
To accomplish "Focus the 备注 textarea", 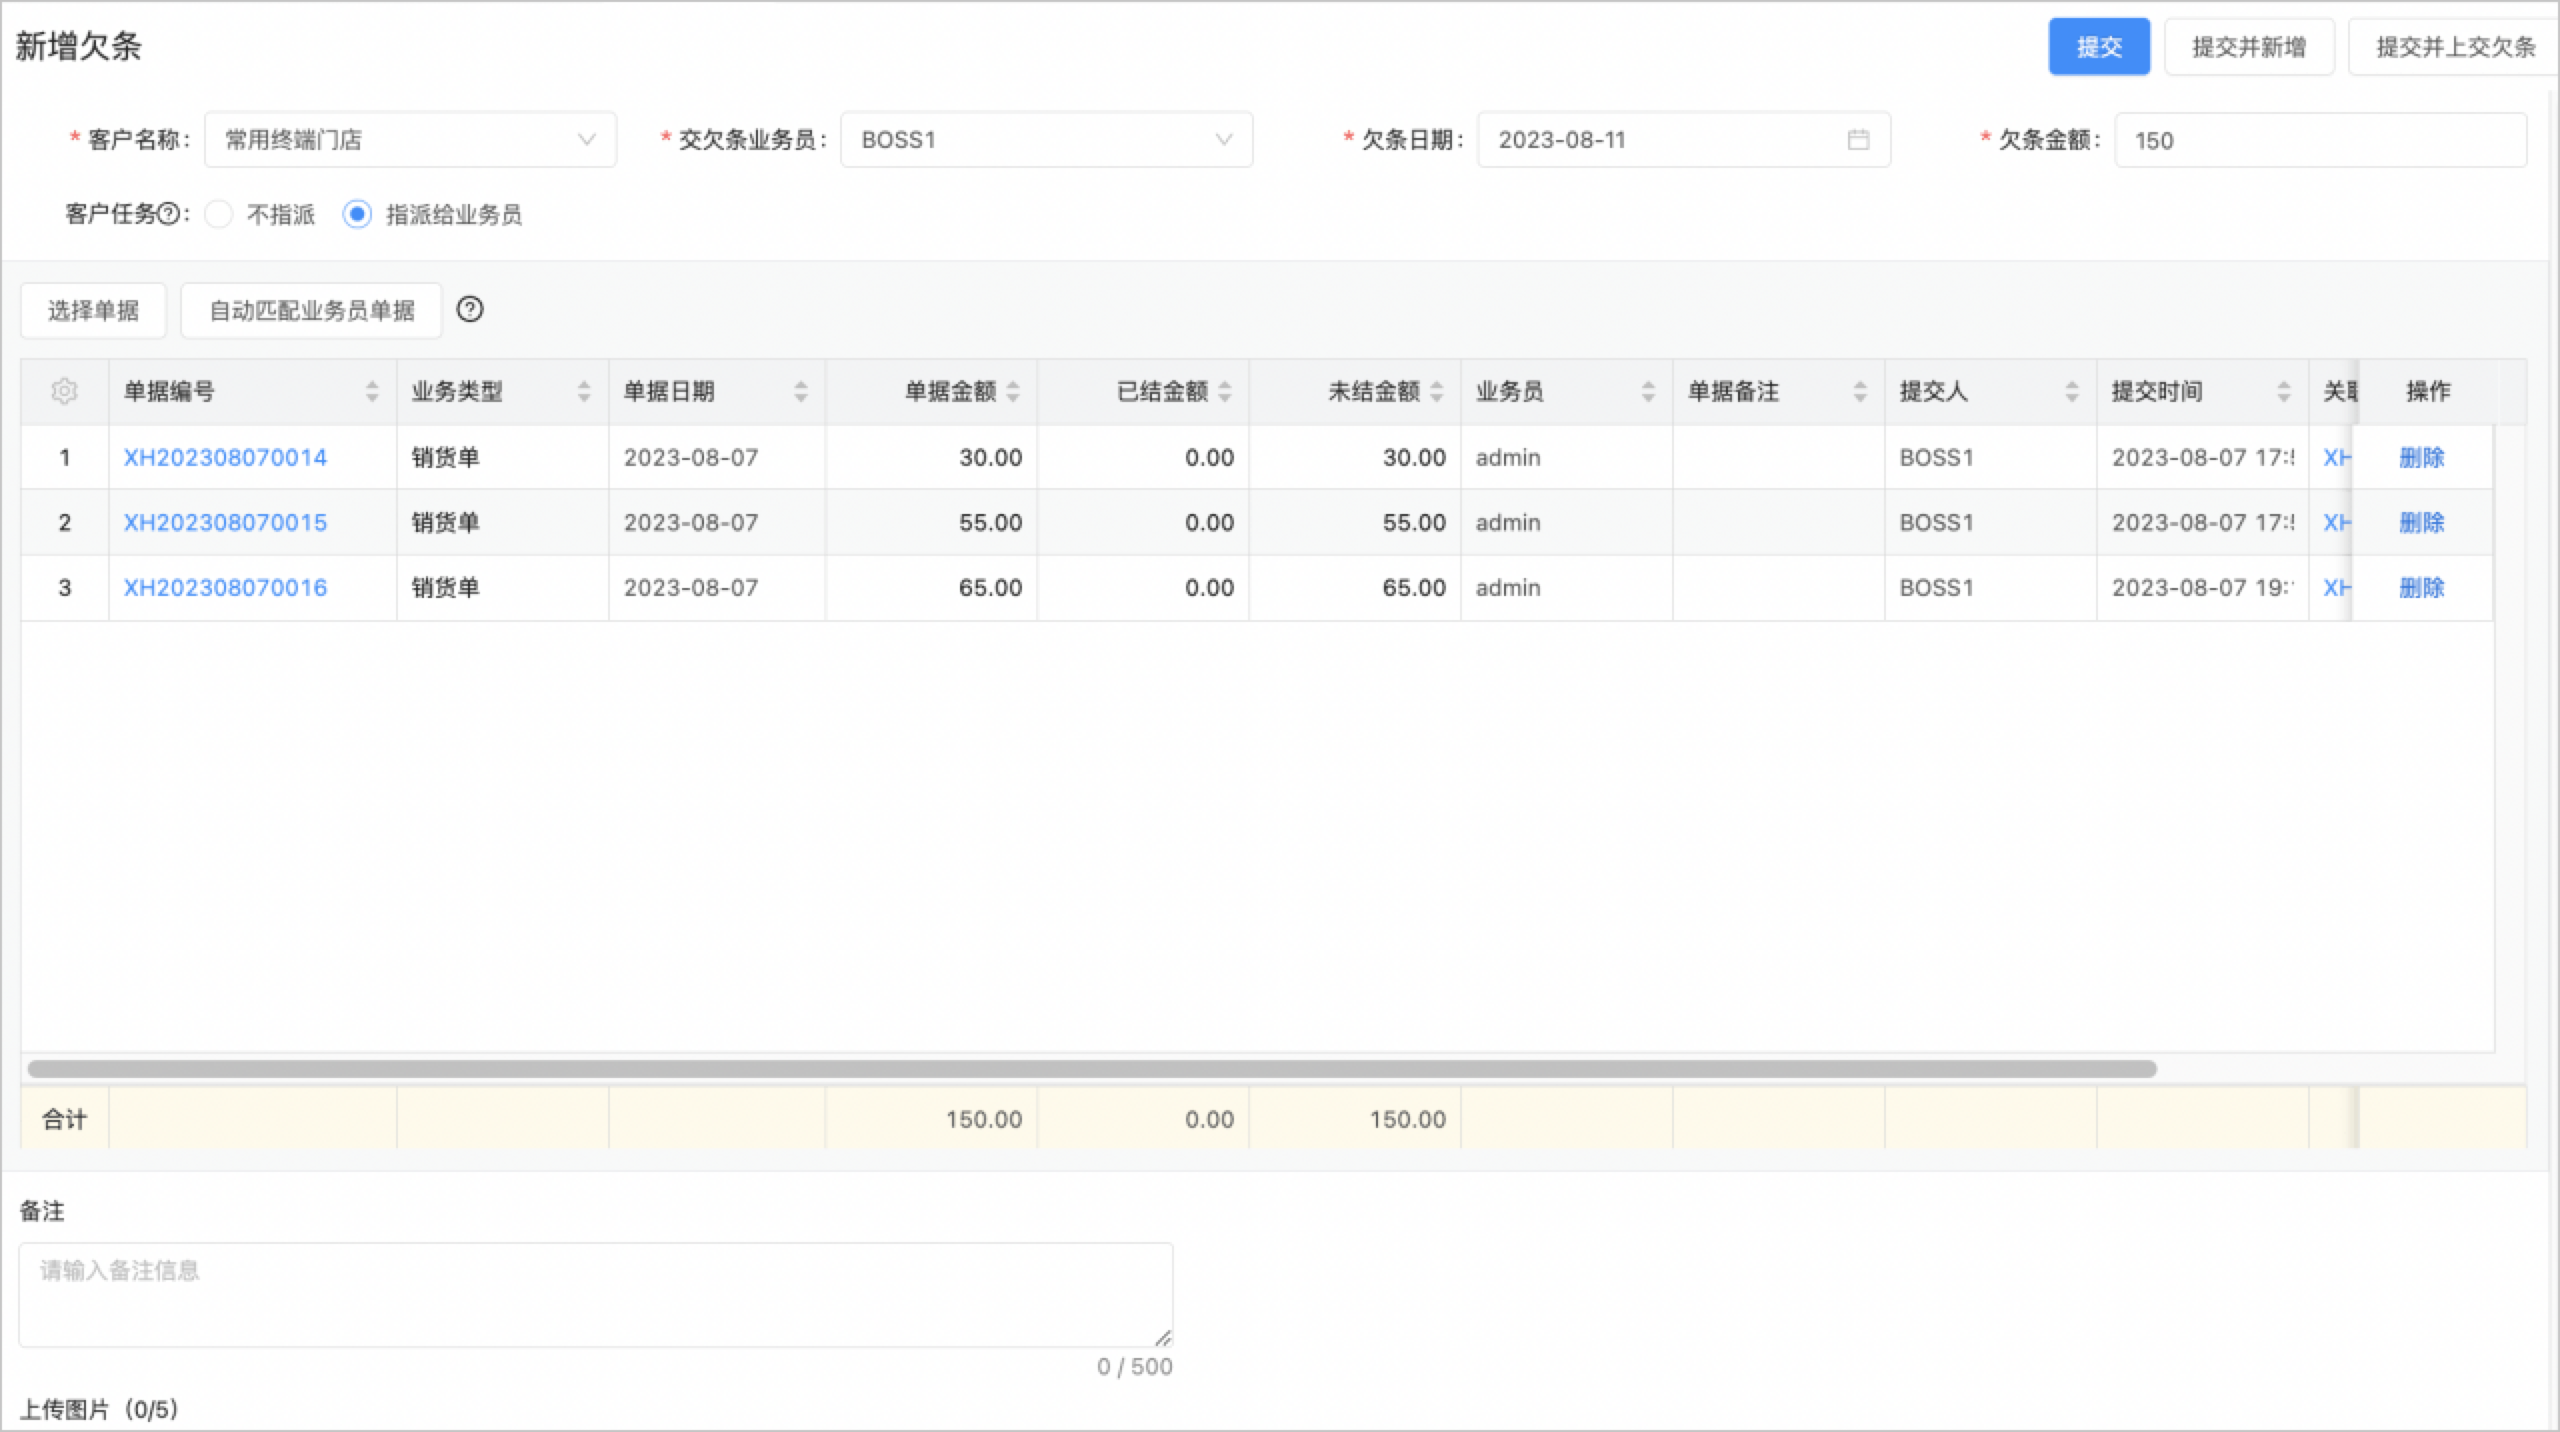I will coord(595,1295).
